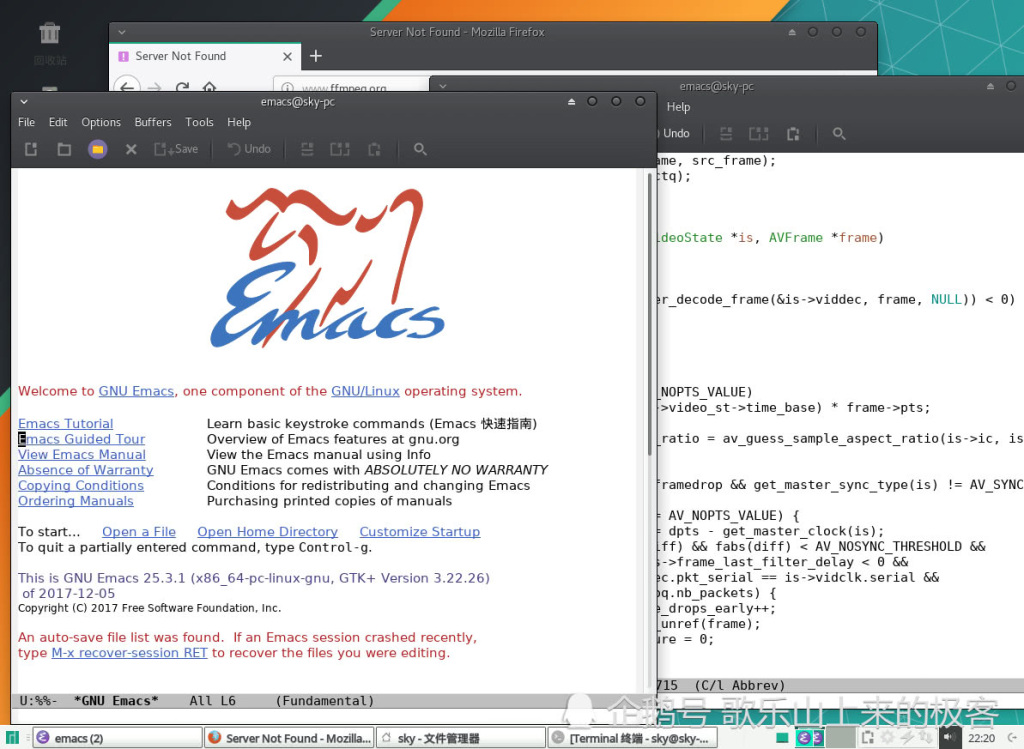The height and width of the screenshot is (749, 1024).
Task: Click the Copy icon in the front Emacs toolbar
Action: tap(340, 150)
